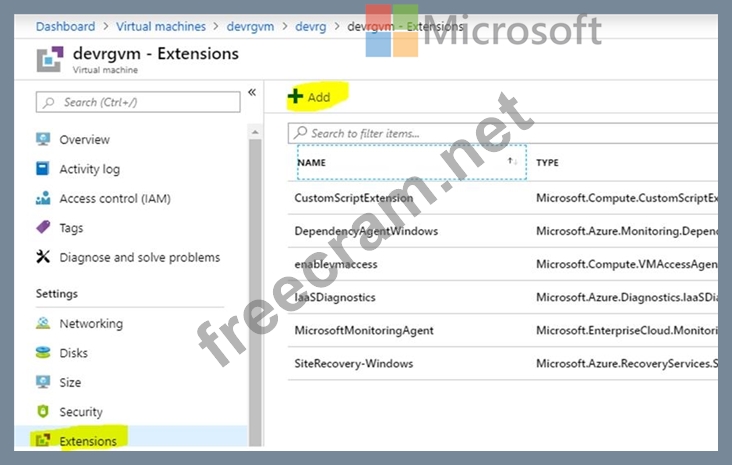The height and width of the screenshot is (465, 732).
Task: Open the CustomScriptExtension row
Action: coord(353,198)
